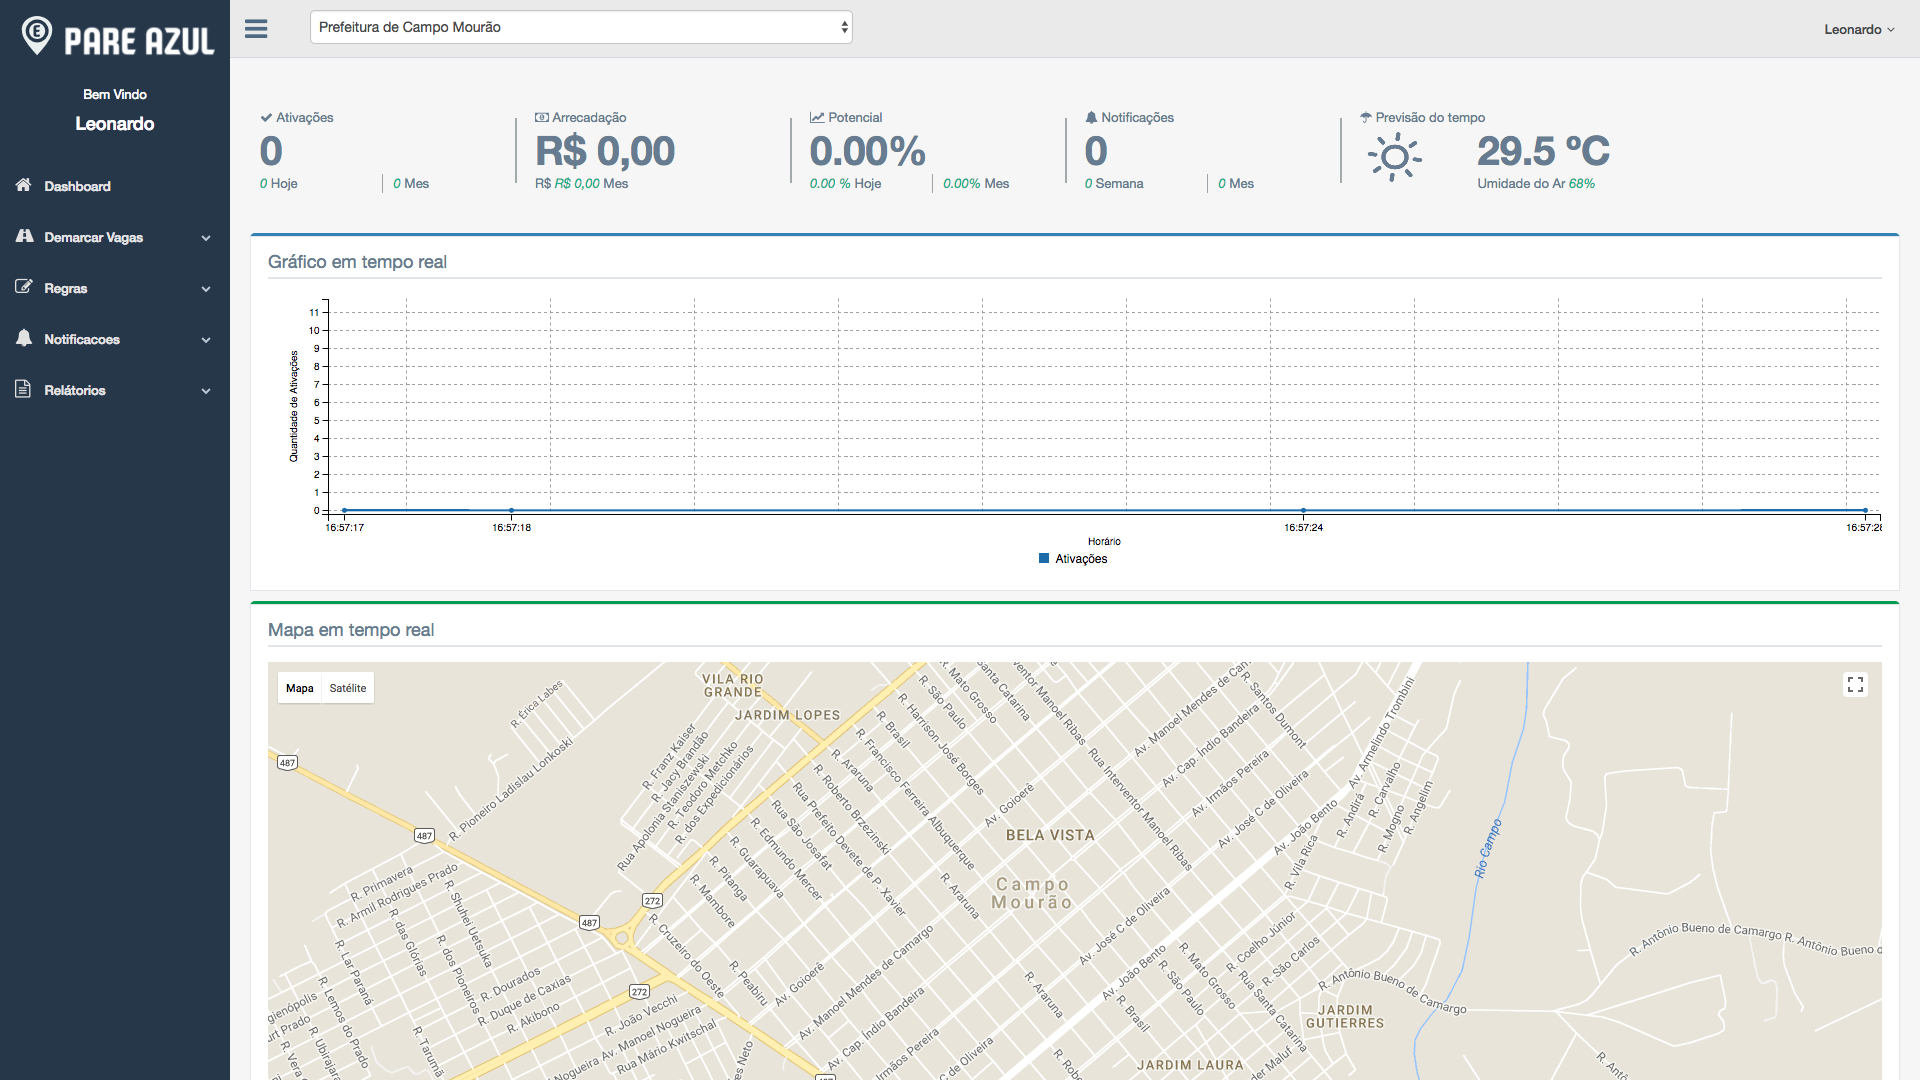Screen dimensions: 1920x1080
Task: Click the Ativações checkmark icon
Action: click(266, 117)
